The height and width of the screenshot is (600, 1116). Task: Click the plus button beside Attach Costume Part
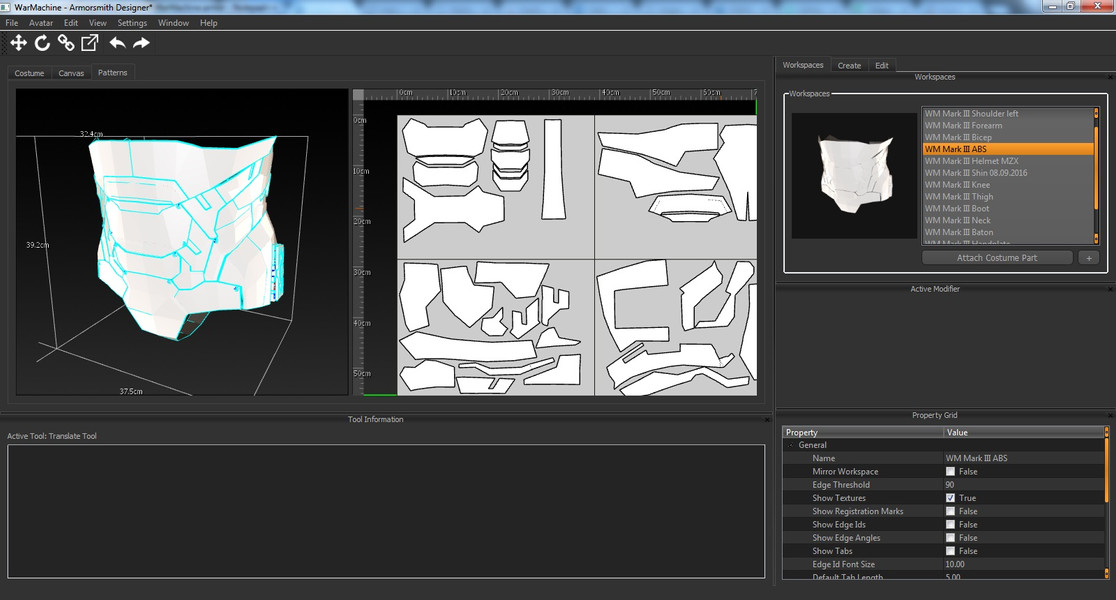[1089, 257]
